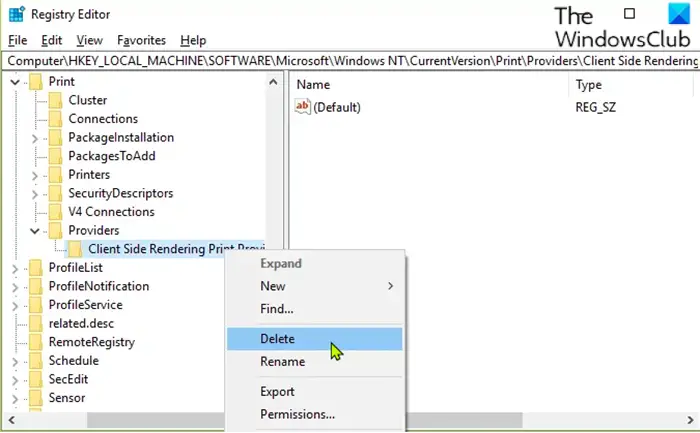Open the New submenu in context menu
Viewport: 700px width, 433px height.
coord(315,286)
